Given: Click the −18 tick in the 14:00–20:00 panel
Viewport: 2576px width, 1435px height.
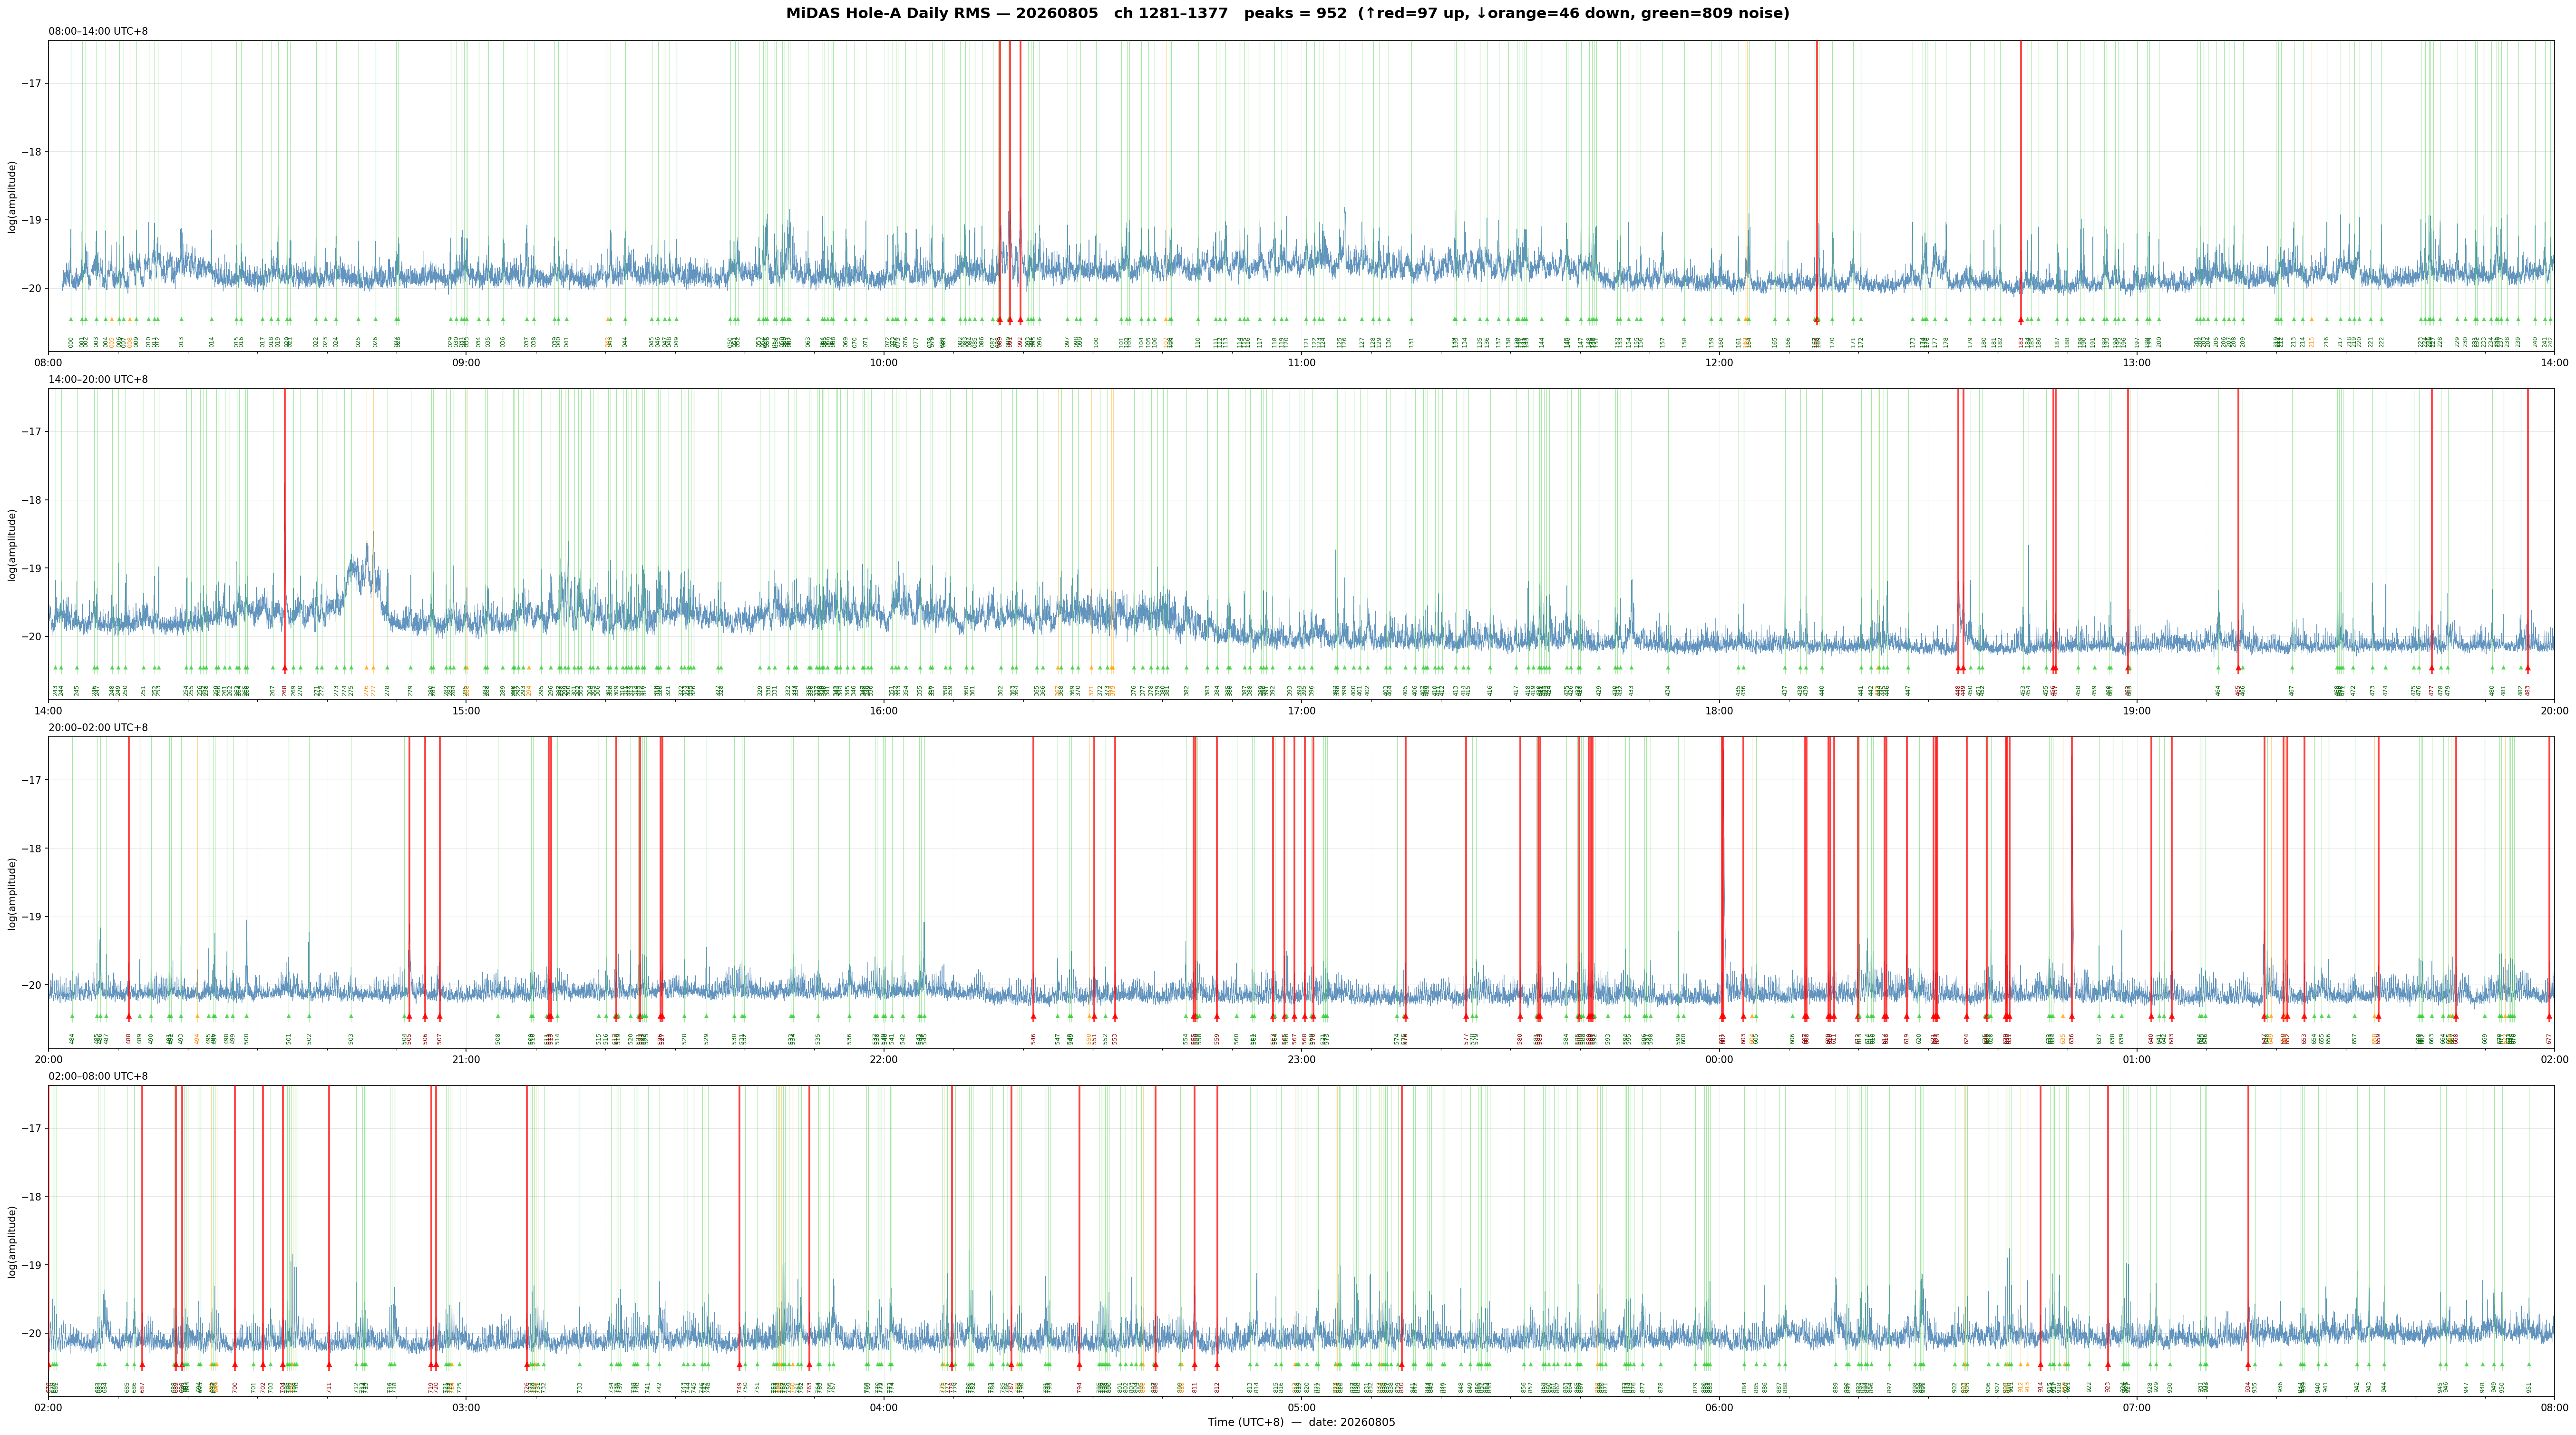Looking at the screenshot, I should (x=32, y=500).
